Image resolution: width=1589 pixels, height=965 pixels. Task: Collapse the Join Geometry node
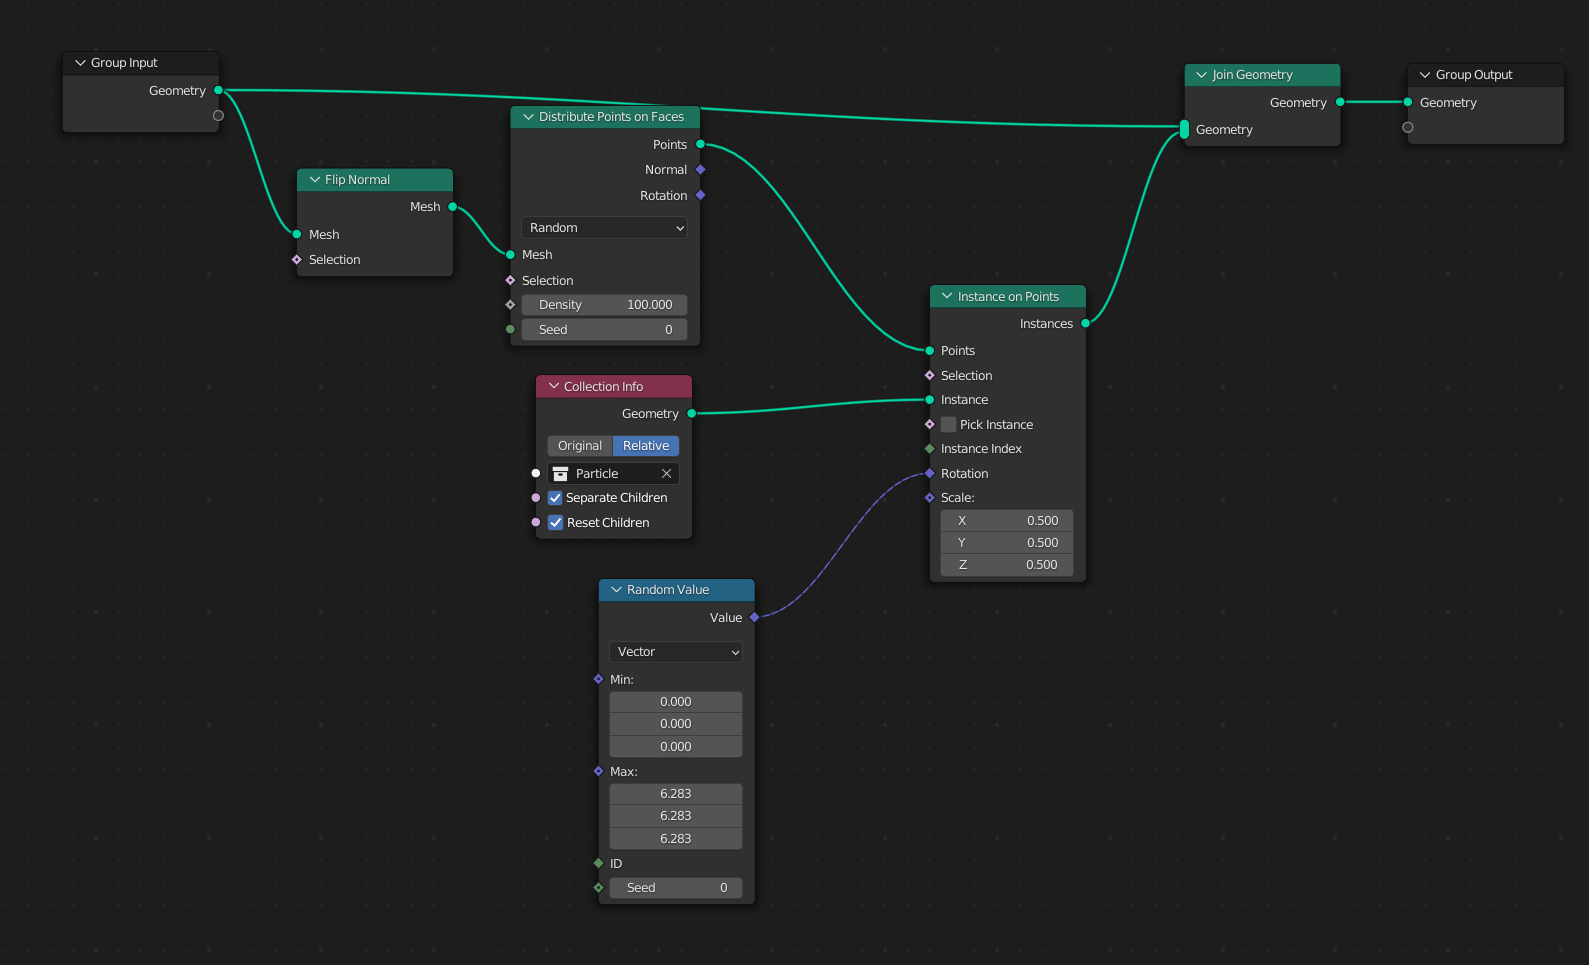[1202, 75]
